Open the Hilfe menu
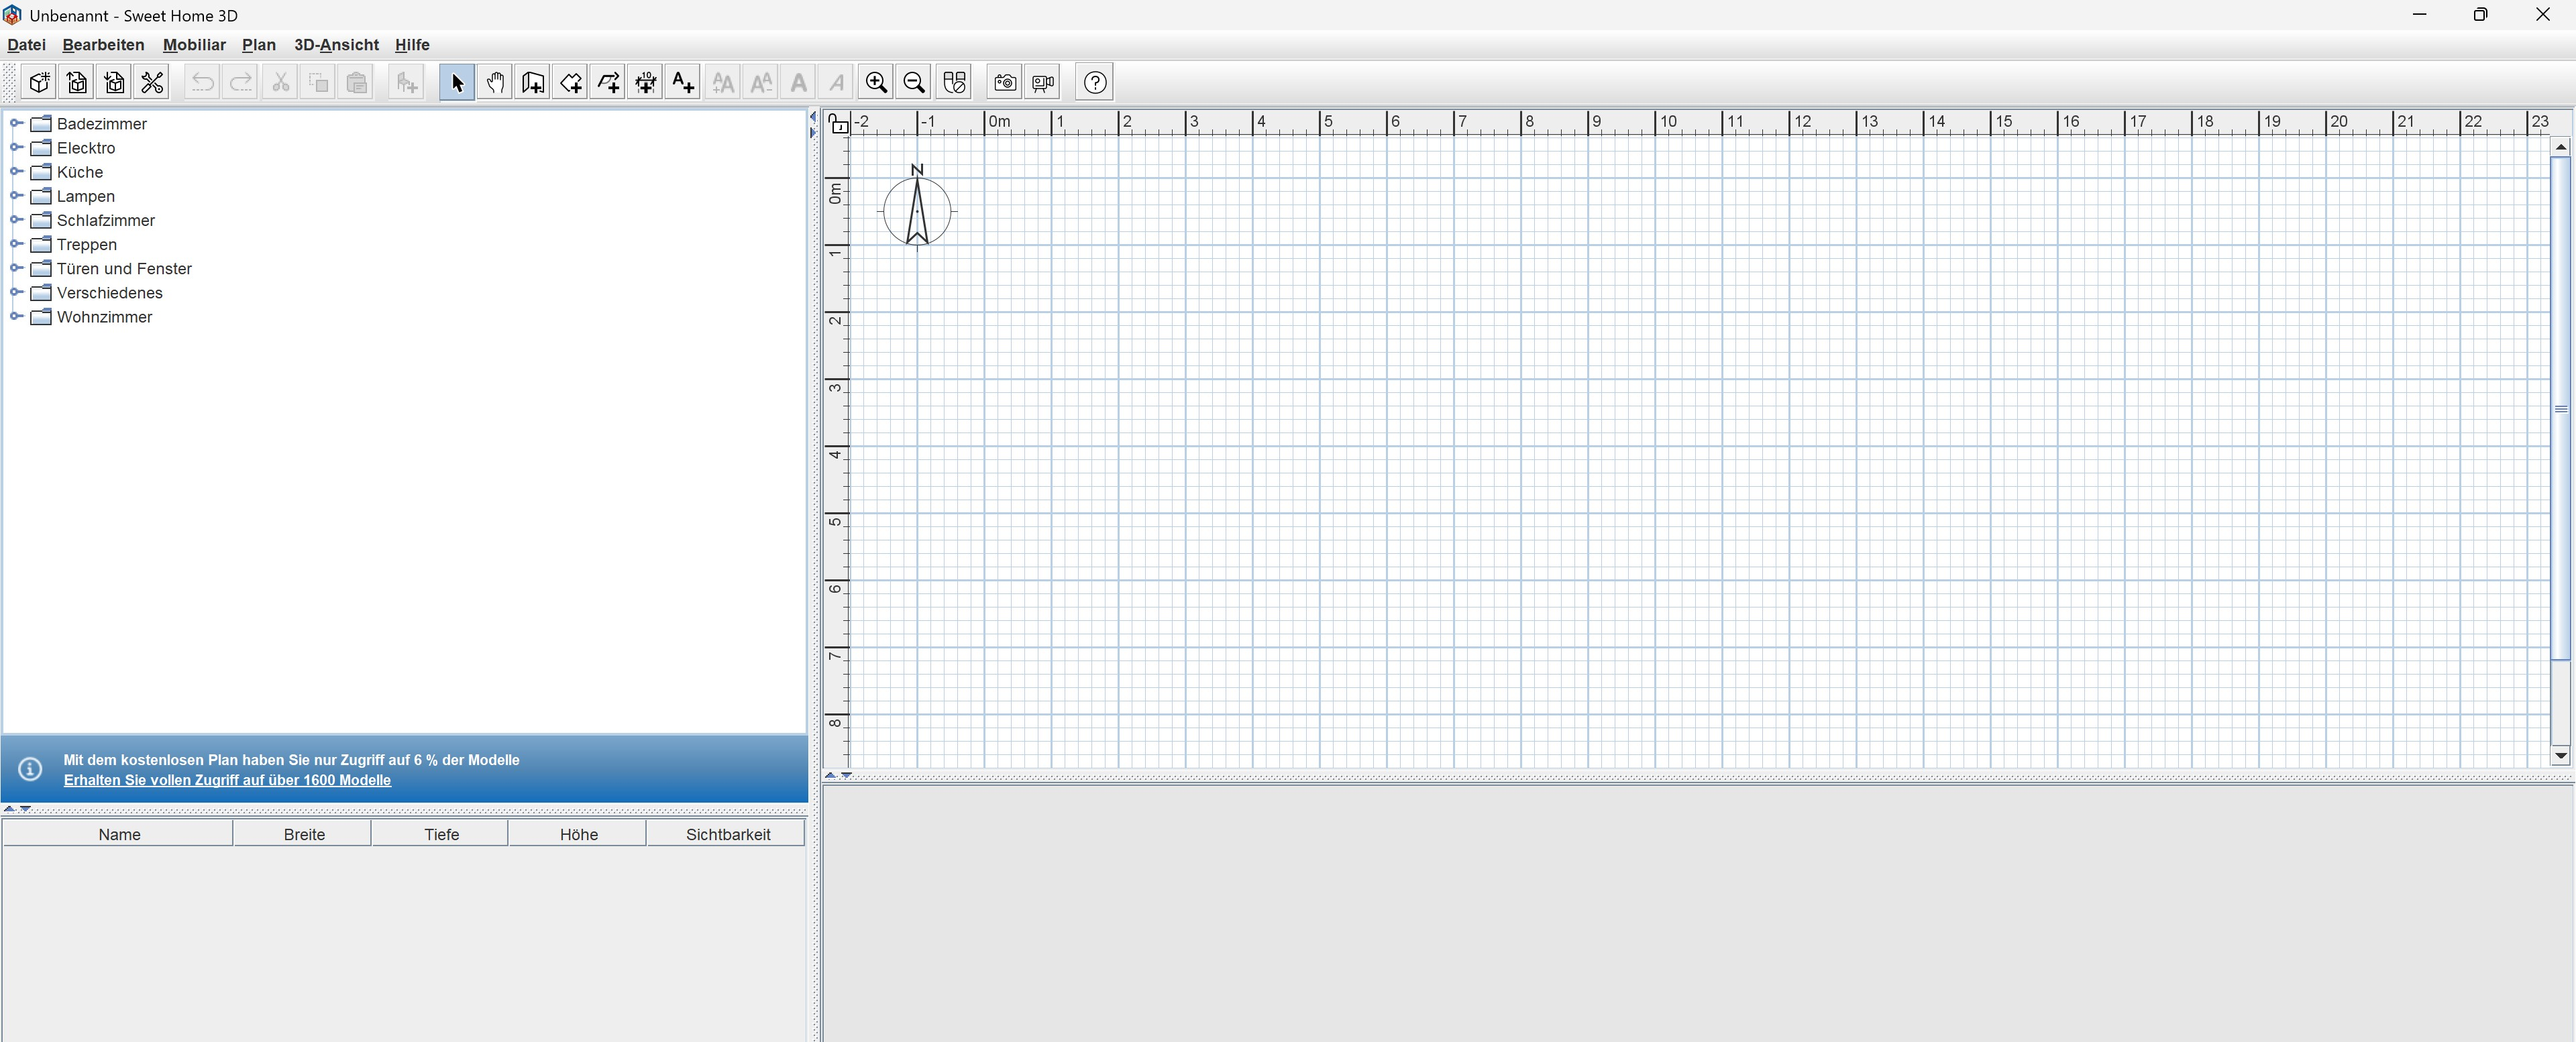Viewport: 2576px width, 1042px height. point(412,44)
